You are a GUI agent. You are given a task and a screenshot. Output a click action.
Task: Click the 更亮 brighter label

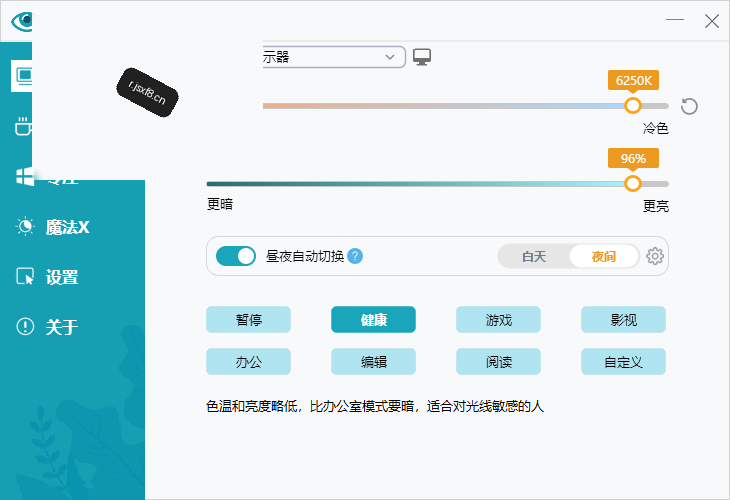(656, 206)
